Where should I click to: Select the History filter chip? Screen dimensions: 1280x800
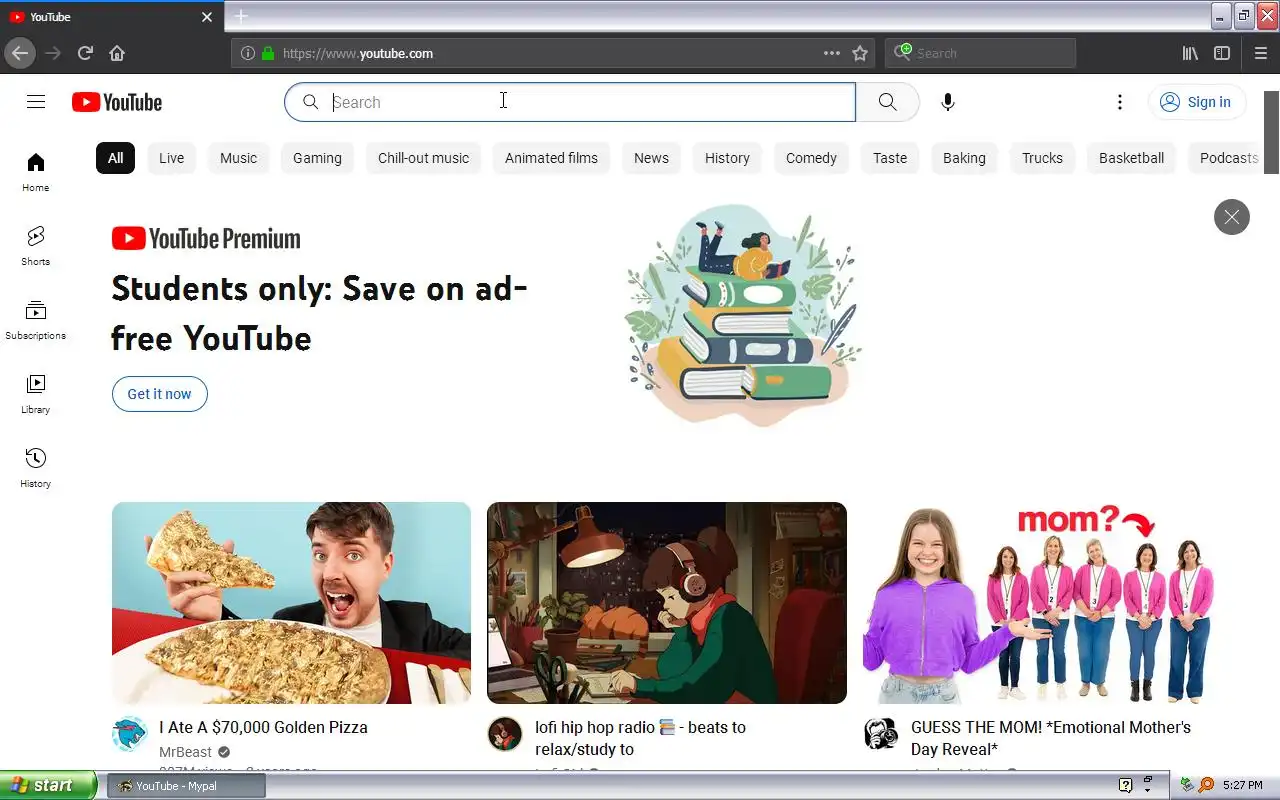(727, 158)
